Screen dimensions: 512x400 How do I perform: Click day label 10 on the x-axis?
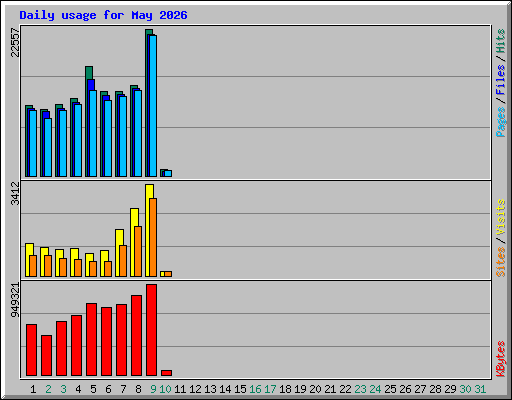[x=165, y=389]
